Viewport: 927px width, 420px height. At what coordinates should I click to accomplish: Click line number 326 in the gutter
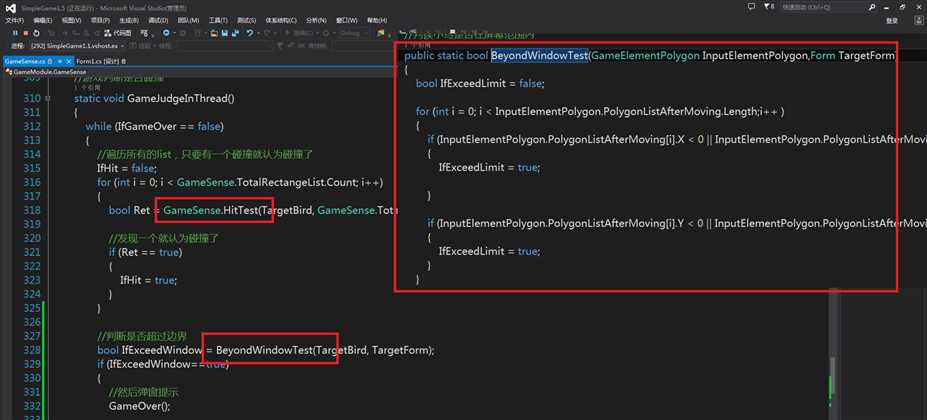point(32,322)
